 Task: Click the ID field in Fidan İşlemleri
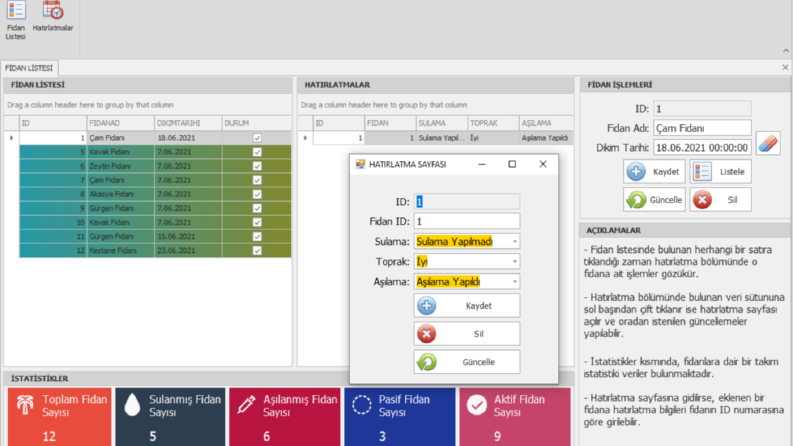coord(702,108)
